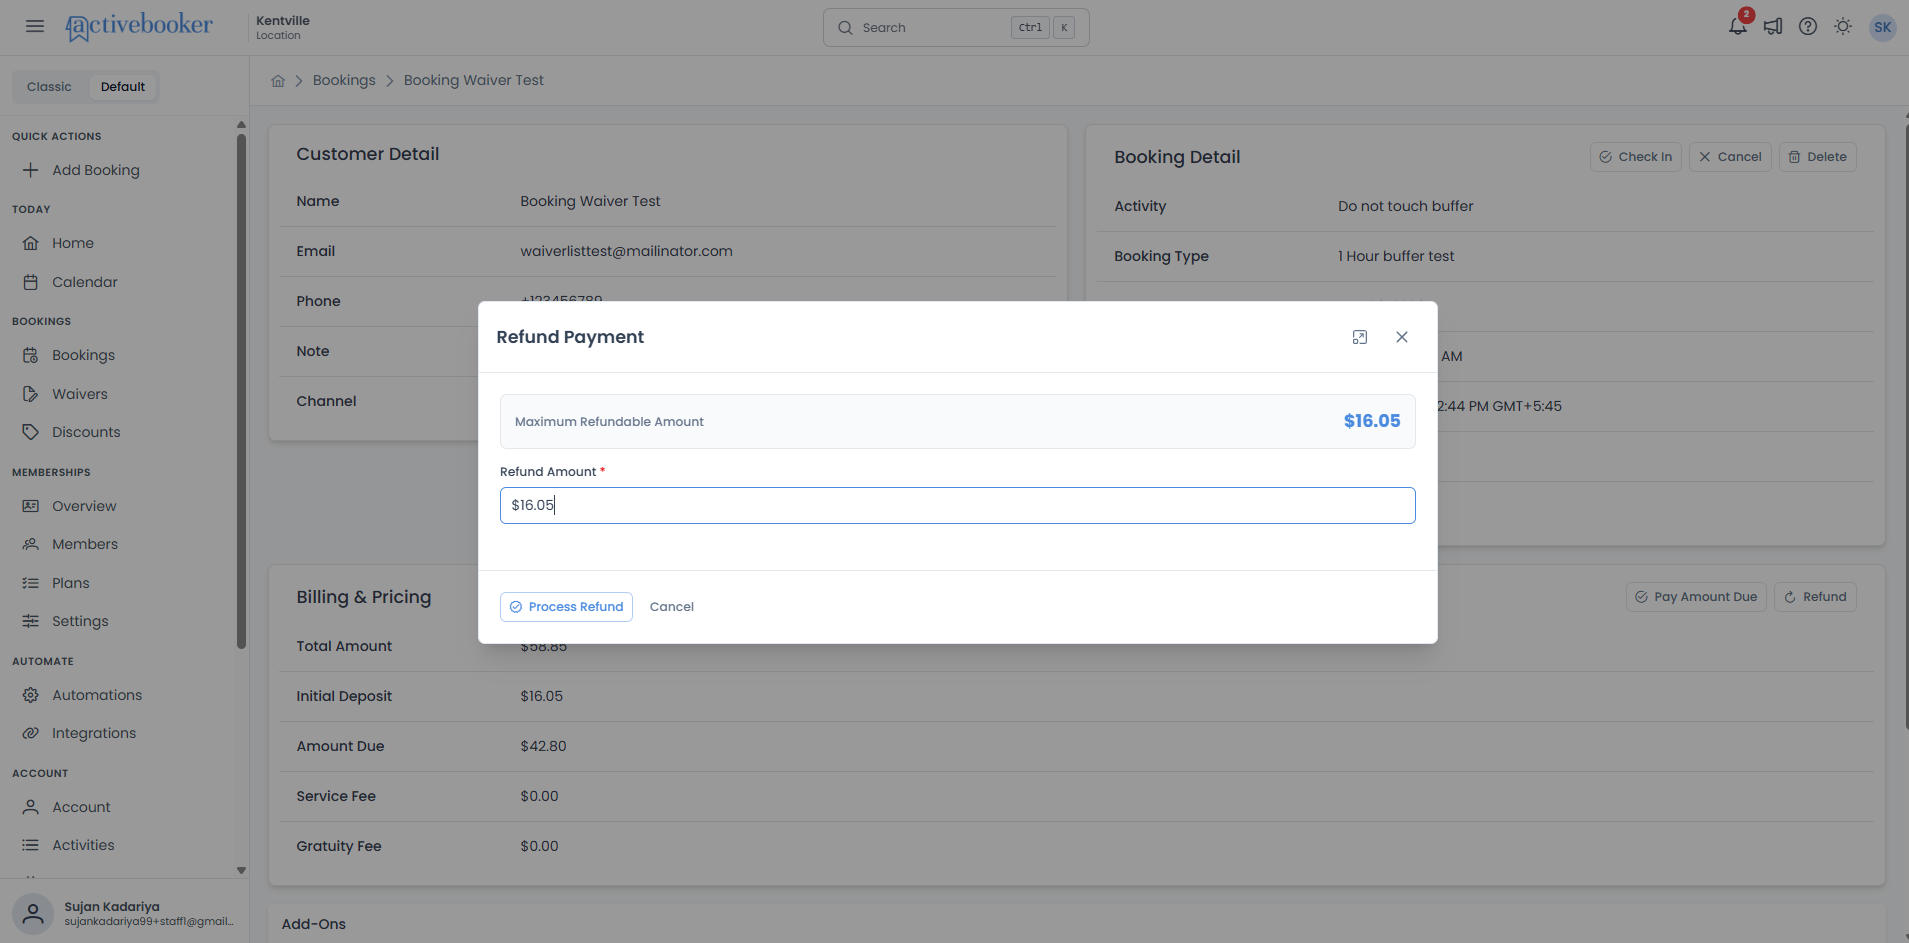Click the Amount Due $42.80 value

coord(543,746)
